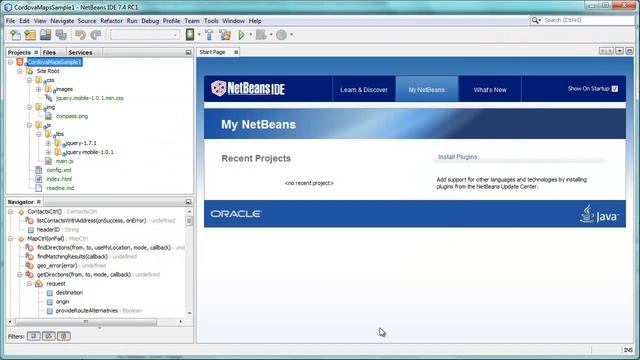Click the Navigator horizontal scrollbar
The width and height of the screenshot is (640, 360).
coord(86,322)
